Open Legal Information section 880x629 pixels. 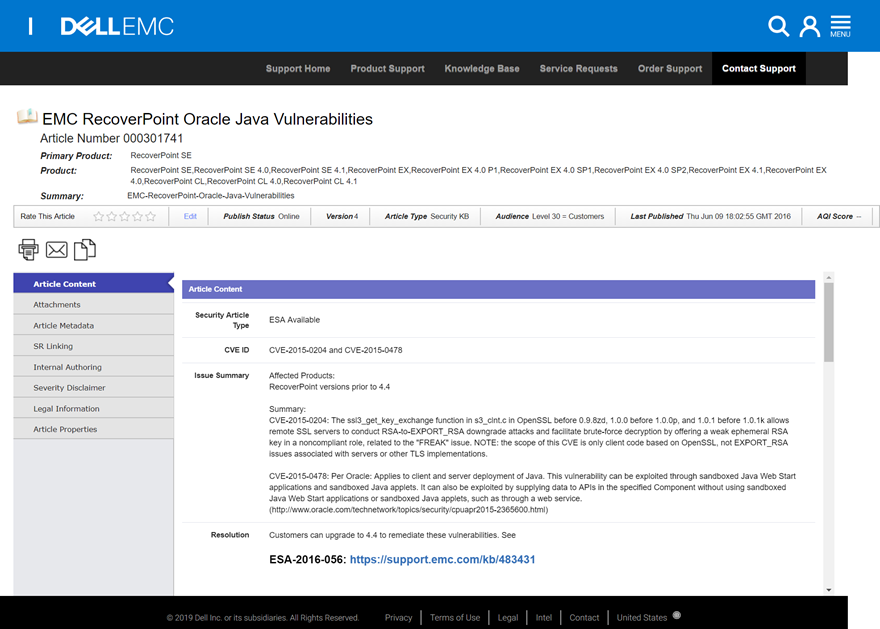(x=93, y=408)
